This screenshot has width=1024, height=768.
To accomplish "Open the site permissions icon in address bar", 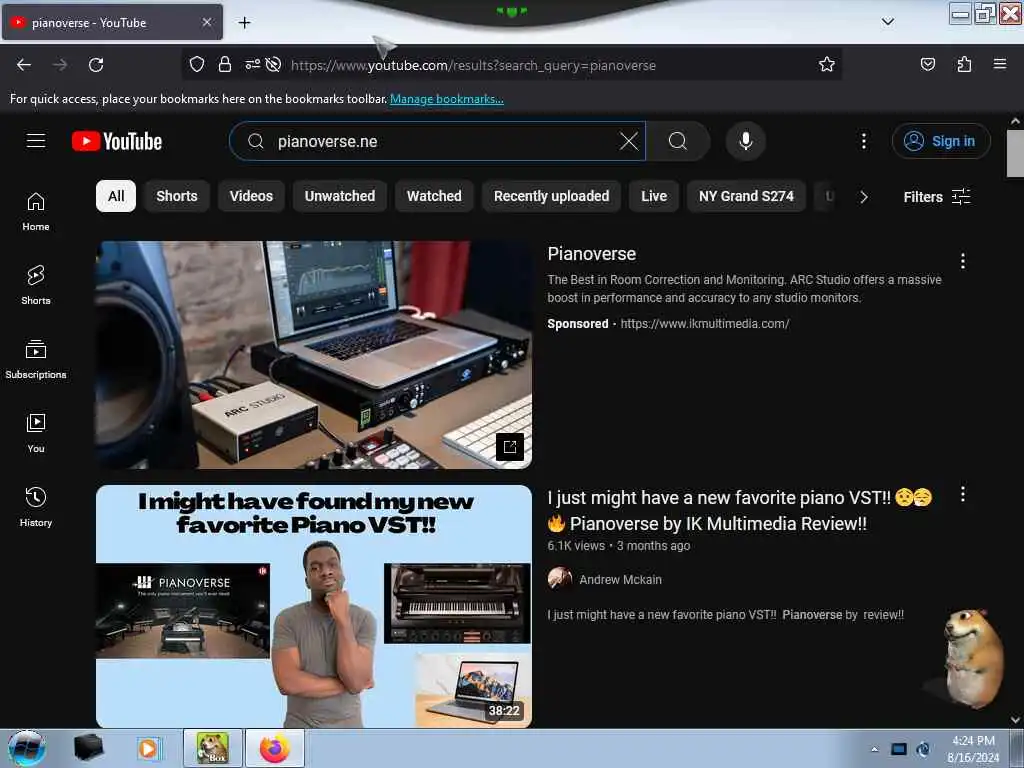I will 252,64.
